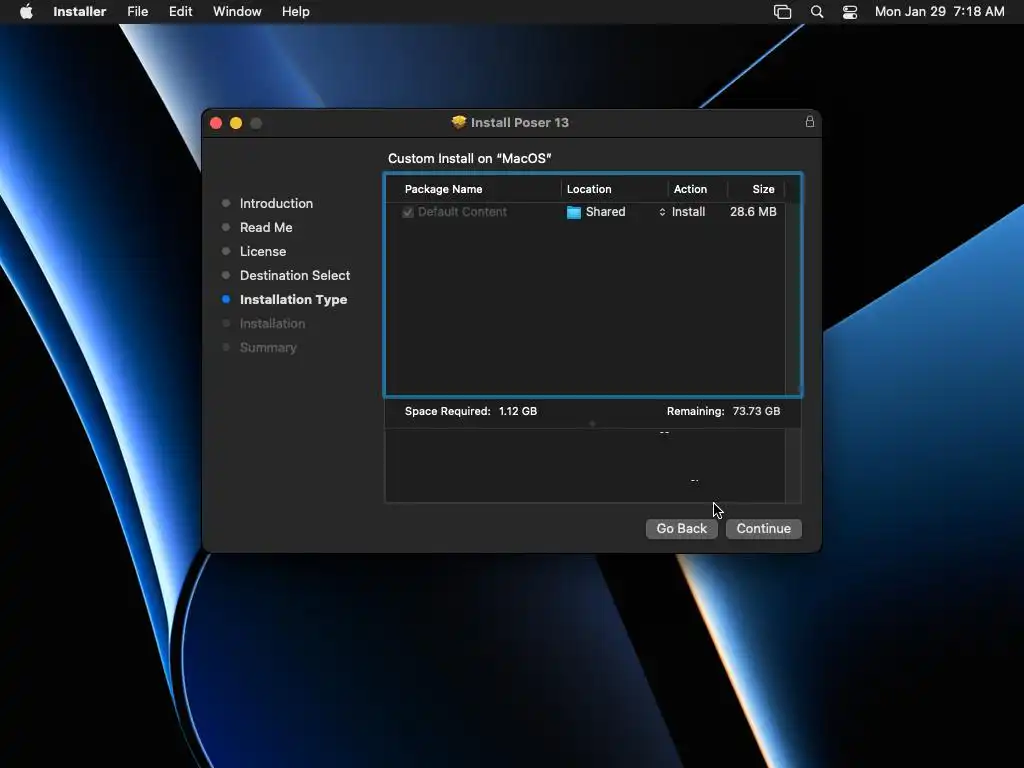
Task: Click the Shared location text
Action: pos(605,212)
